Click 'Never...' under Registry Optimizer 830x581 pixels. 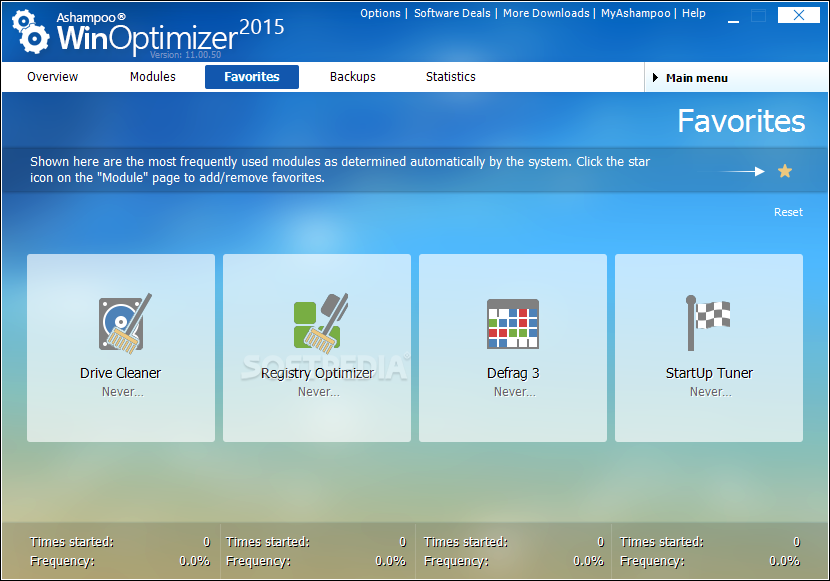(319, 392)
